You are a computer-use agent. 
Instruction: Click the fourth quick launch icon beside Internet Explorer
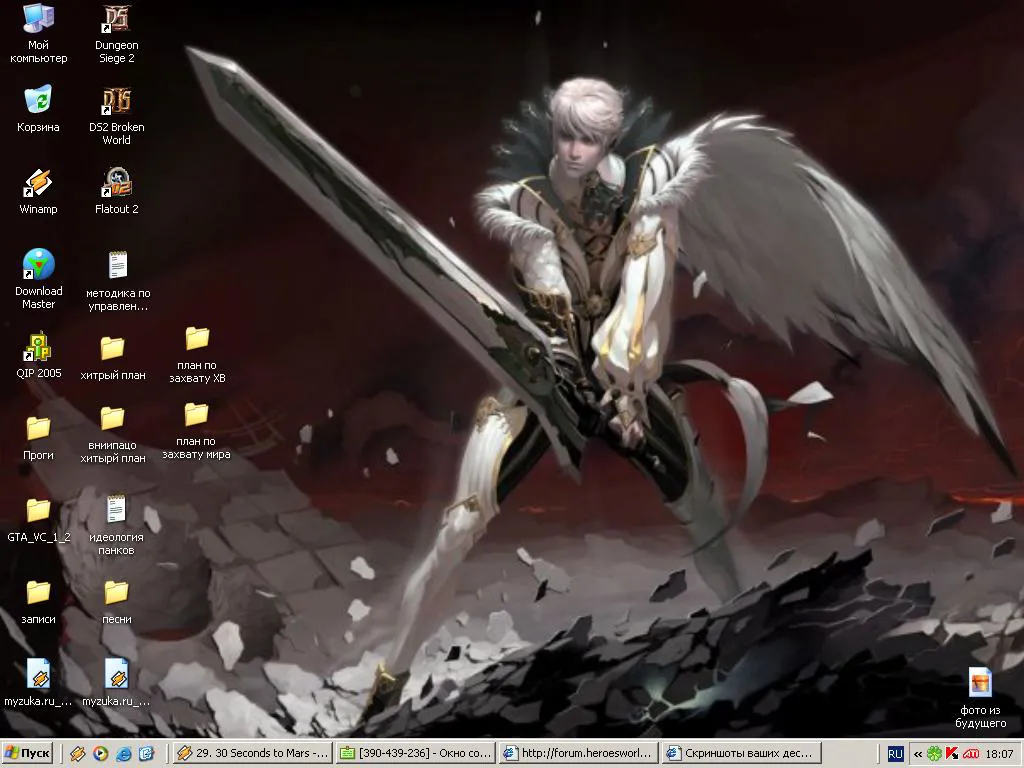146,754
